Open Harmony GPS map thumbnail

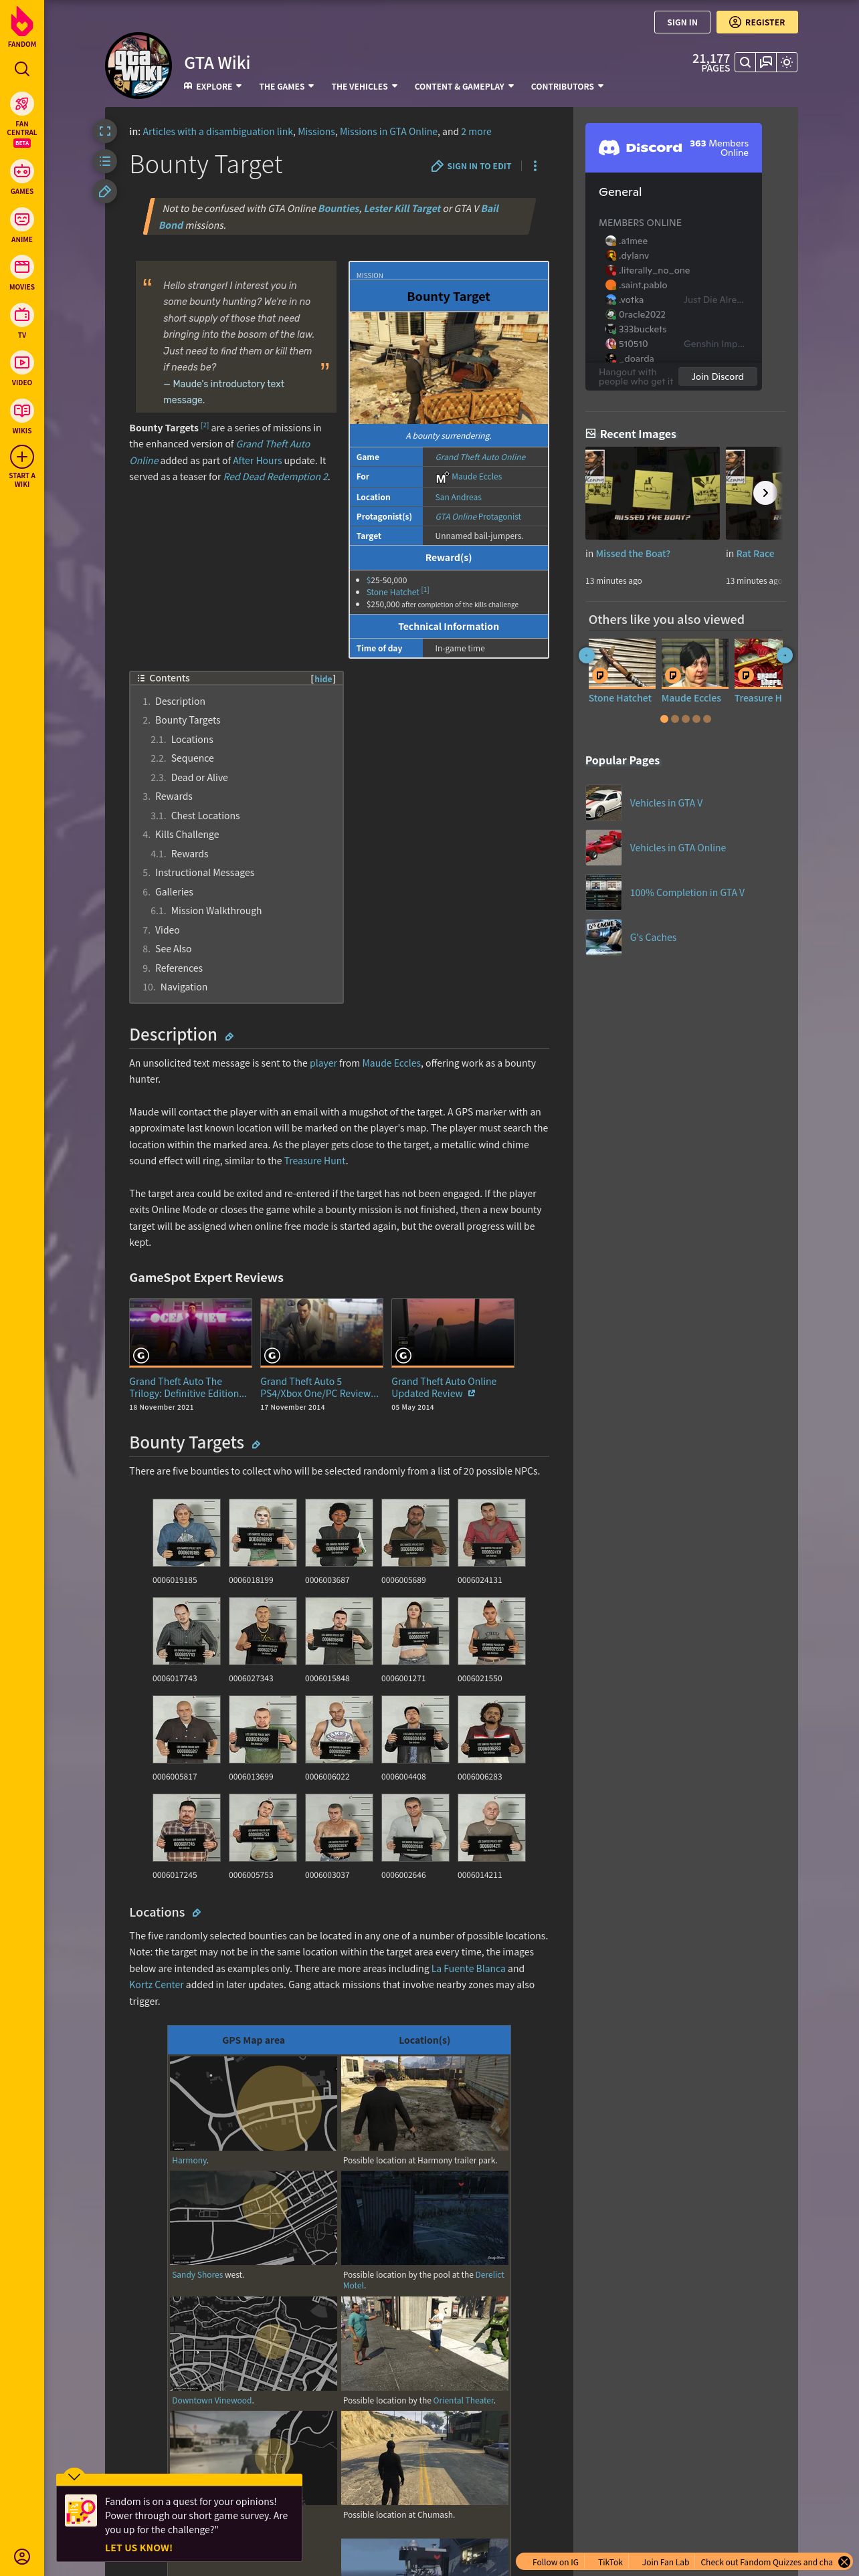pos(253,2103)
